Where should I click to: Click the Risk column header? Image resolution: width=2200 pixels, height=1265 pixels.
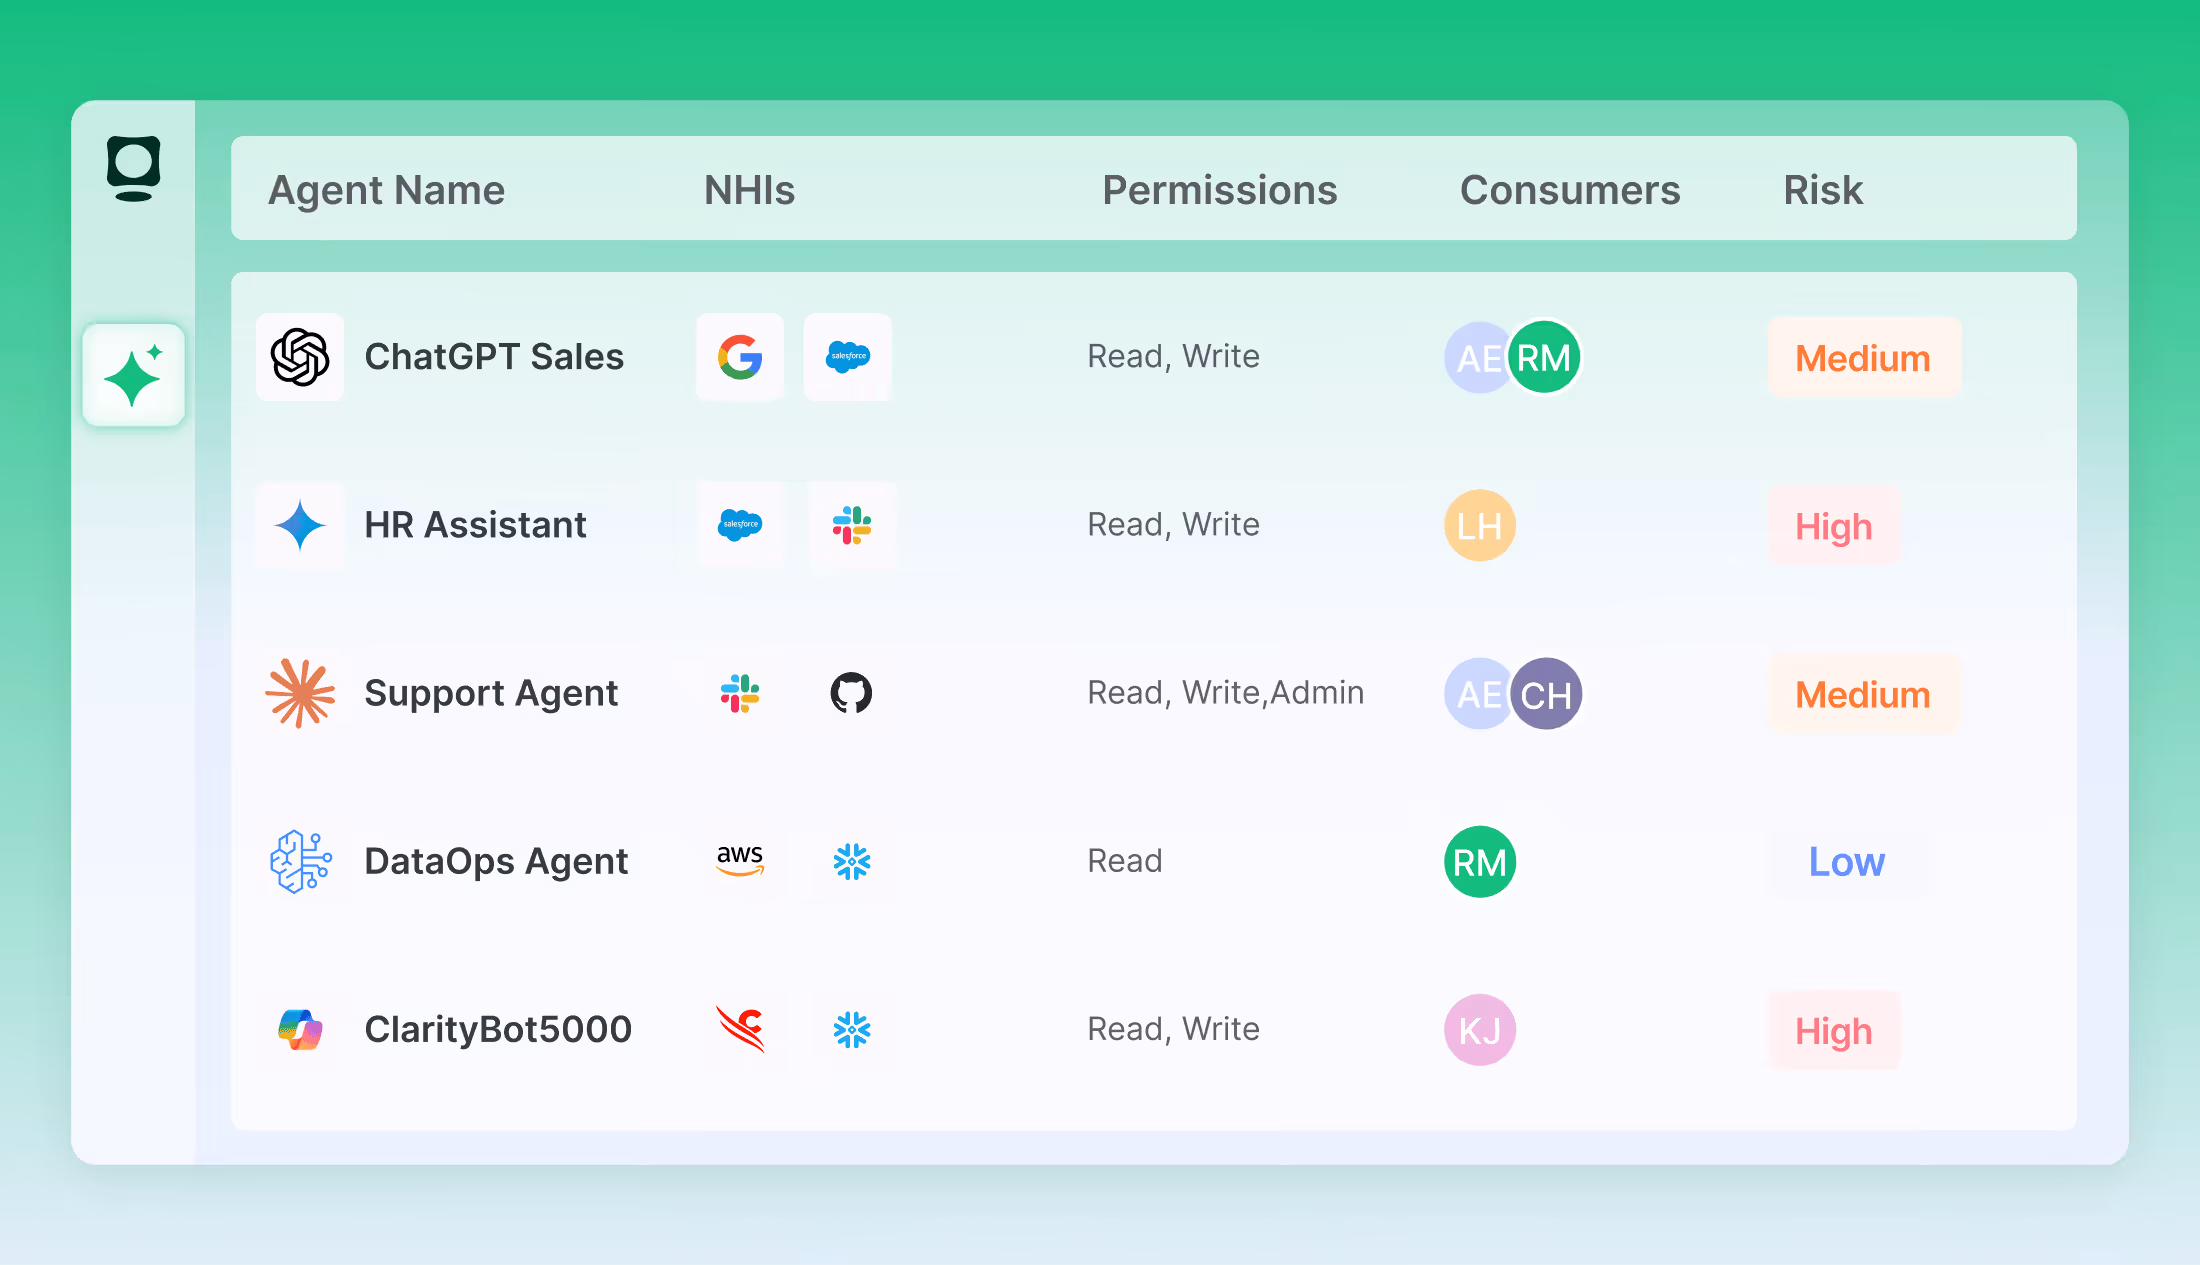pos(1823,189)
